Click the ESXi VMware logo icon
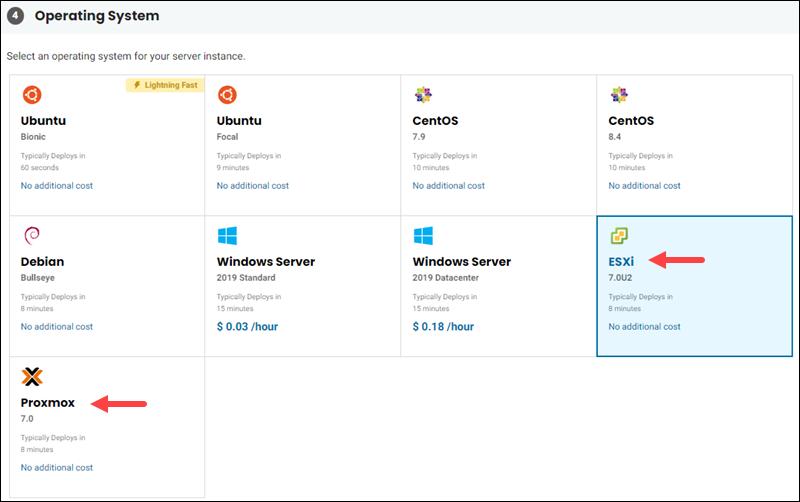The width and height of the screenshot is (800, 502). [619, 236]
